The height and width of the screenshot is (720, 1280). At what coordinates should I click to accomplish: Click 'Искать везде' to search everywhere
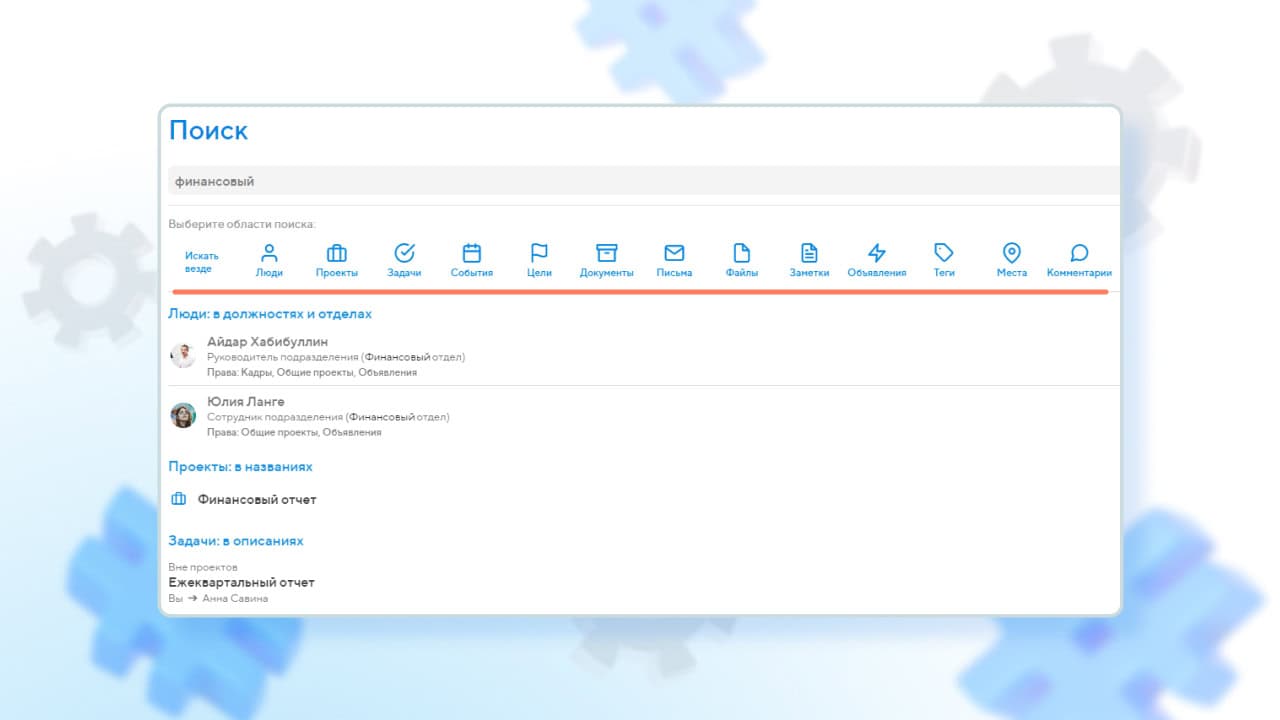coord(201,262)
